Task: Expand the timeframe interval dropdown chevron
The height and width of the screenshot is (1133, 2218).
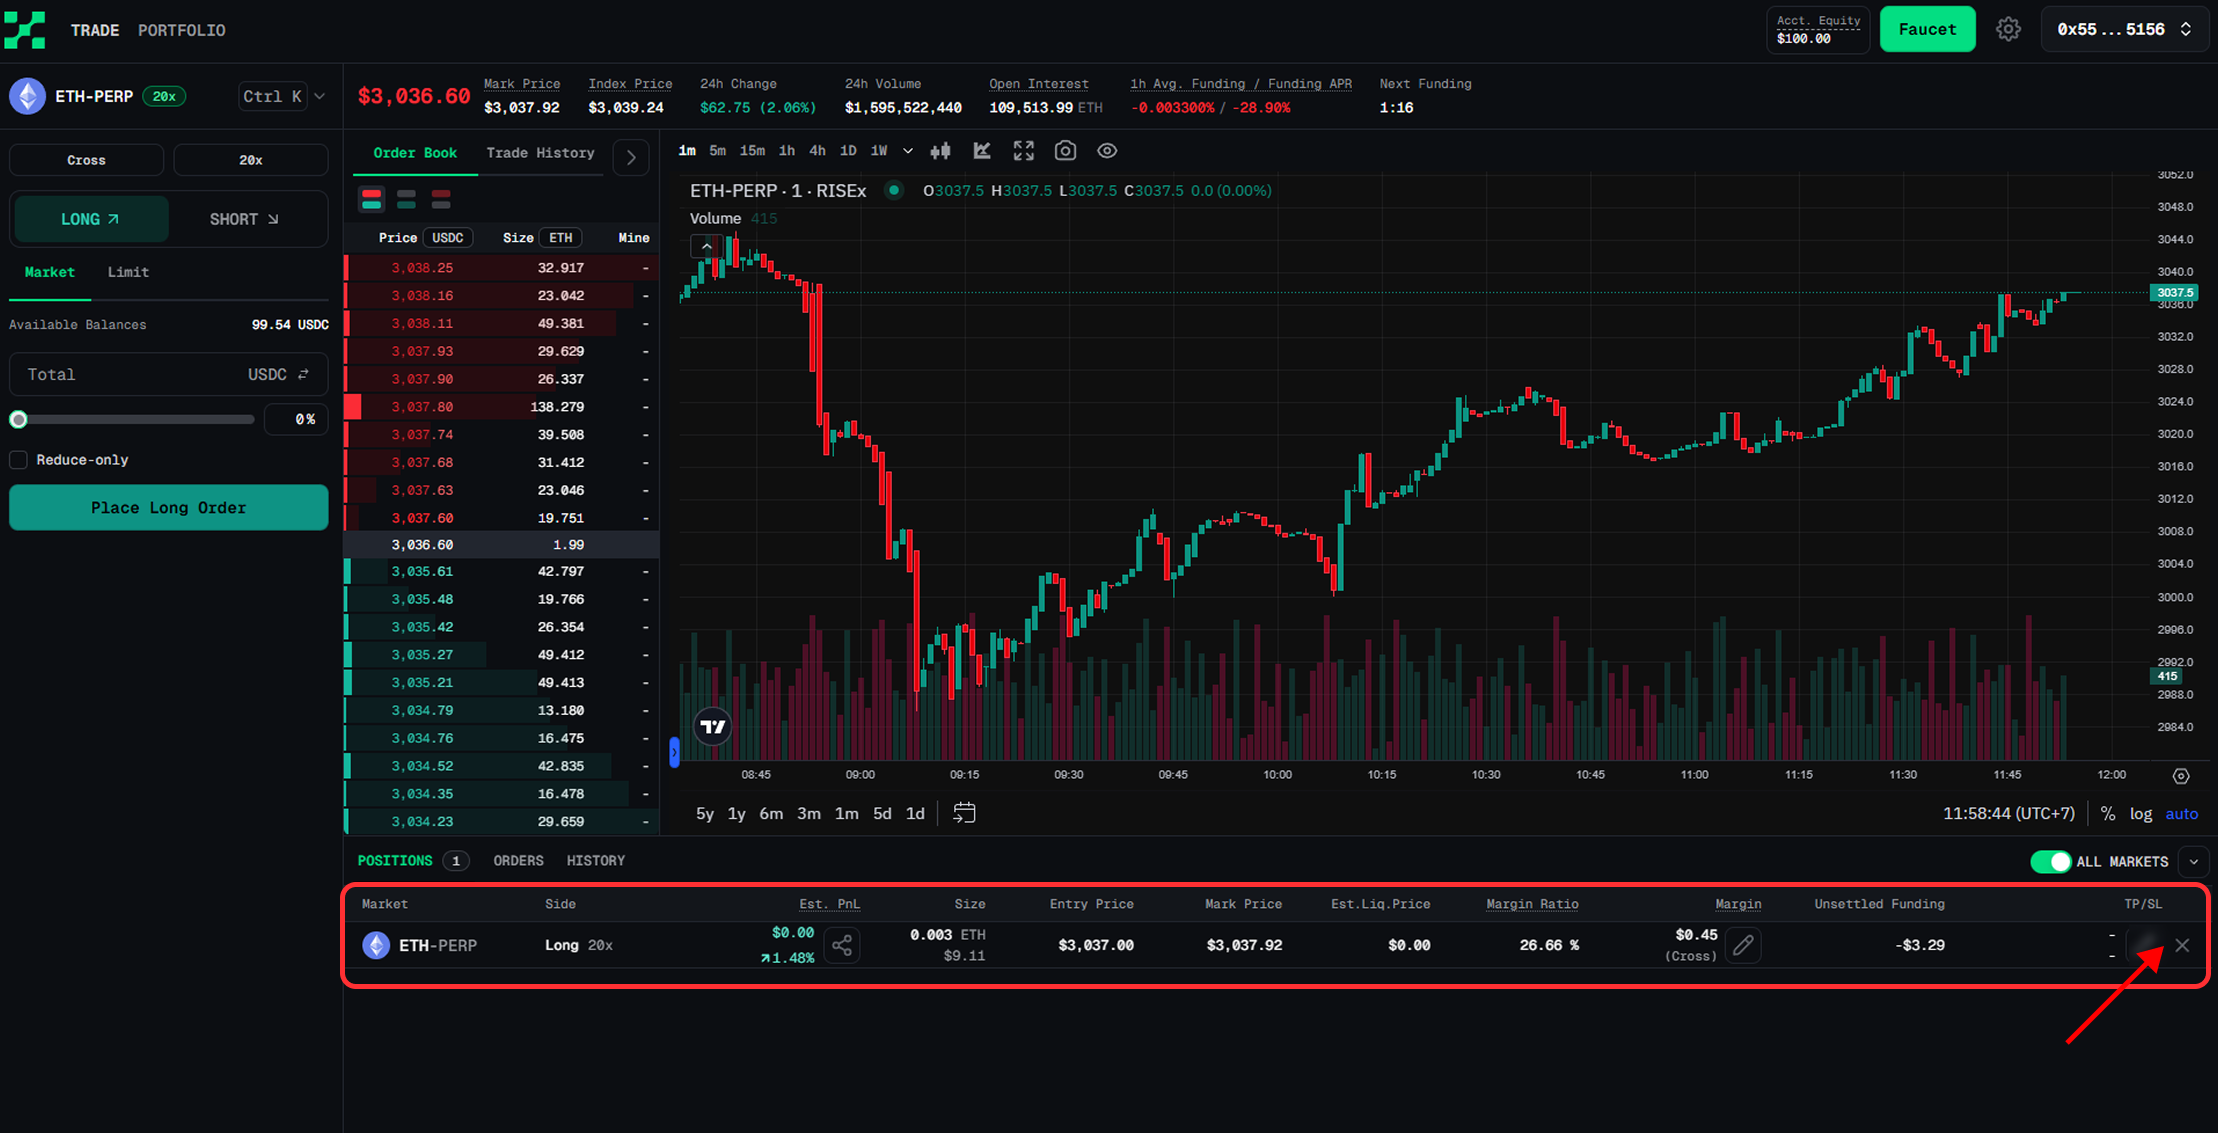Action: [908, 151]
